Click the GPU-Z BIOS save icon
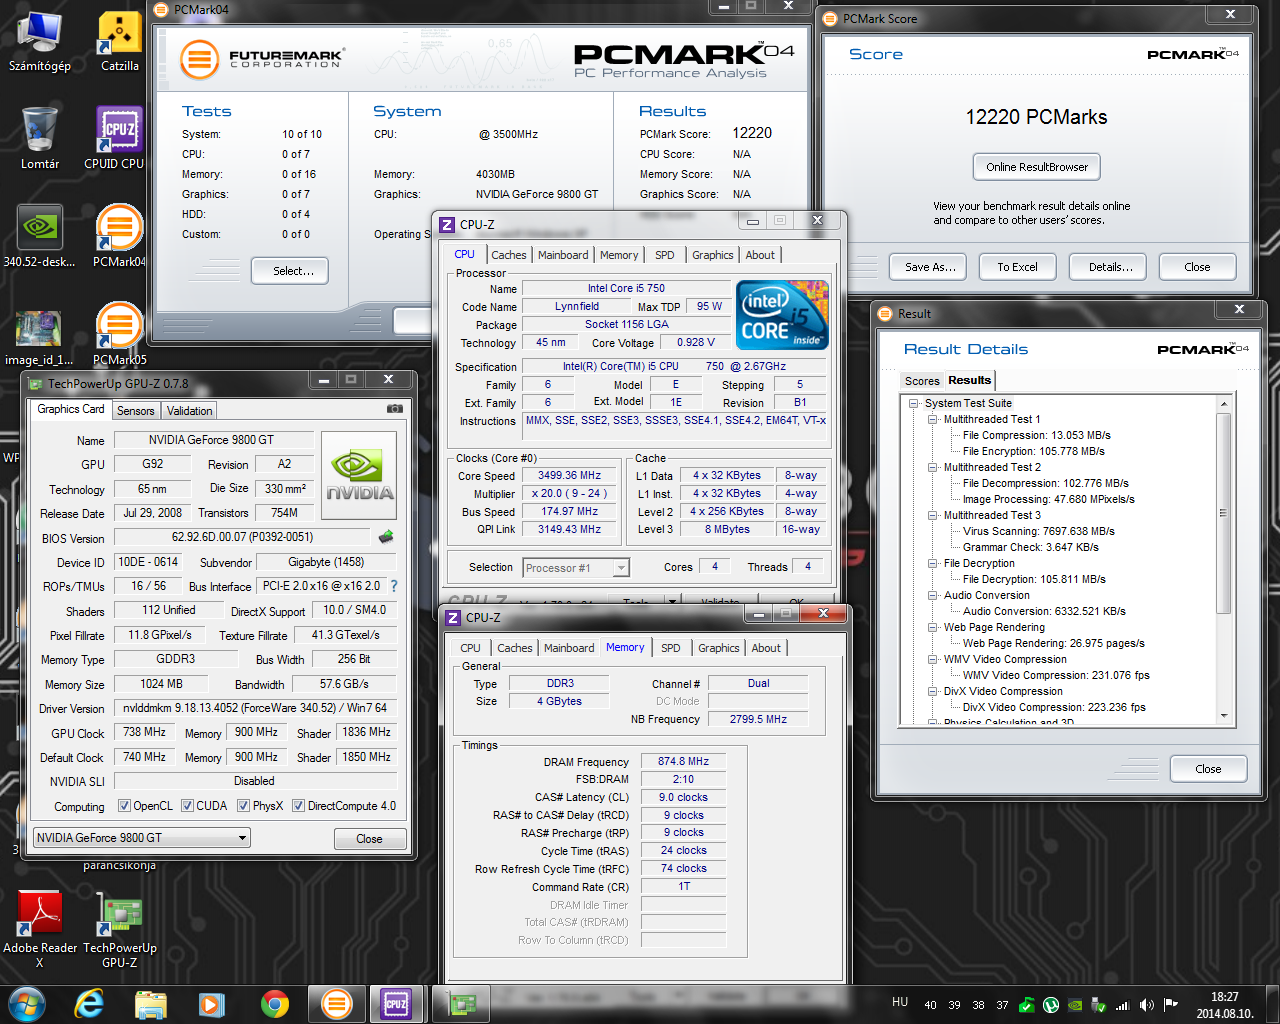 386,537
